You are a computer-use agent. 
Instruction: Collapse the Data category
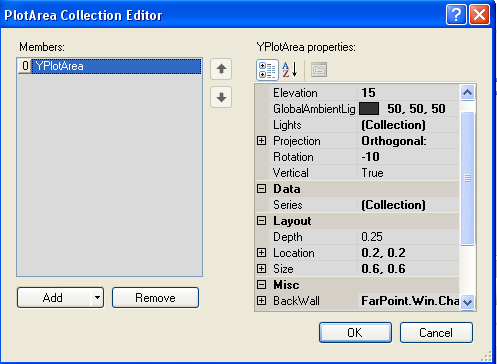[x=262, y=189]
